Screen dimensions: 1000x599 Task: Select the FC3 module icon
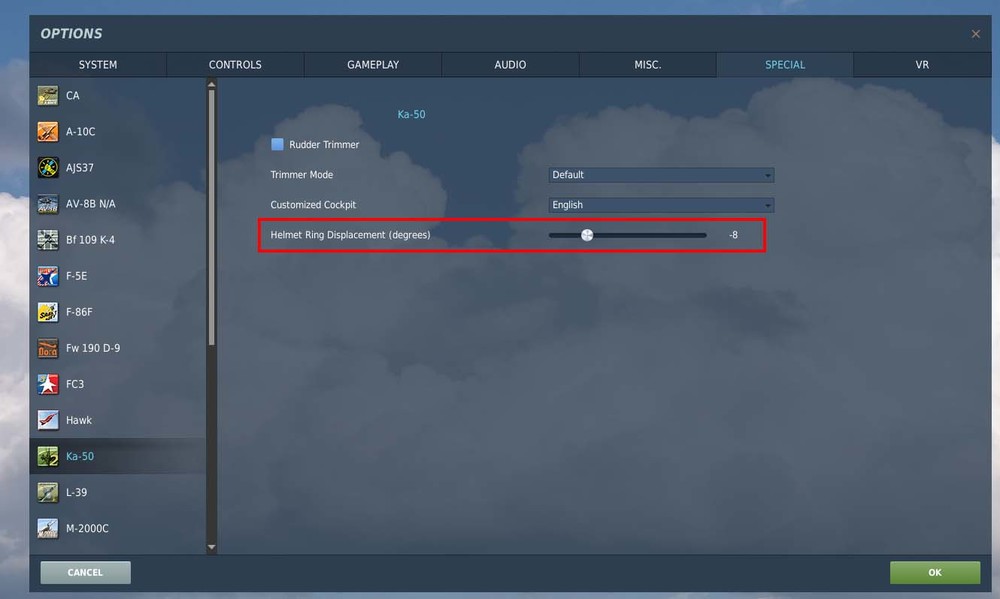tap(48, 384)
